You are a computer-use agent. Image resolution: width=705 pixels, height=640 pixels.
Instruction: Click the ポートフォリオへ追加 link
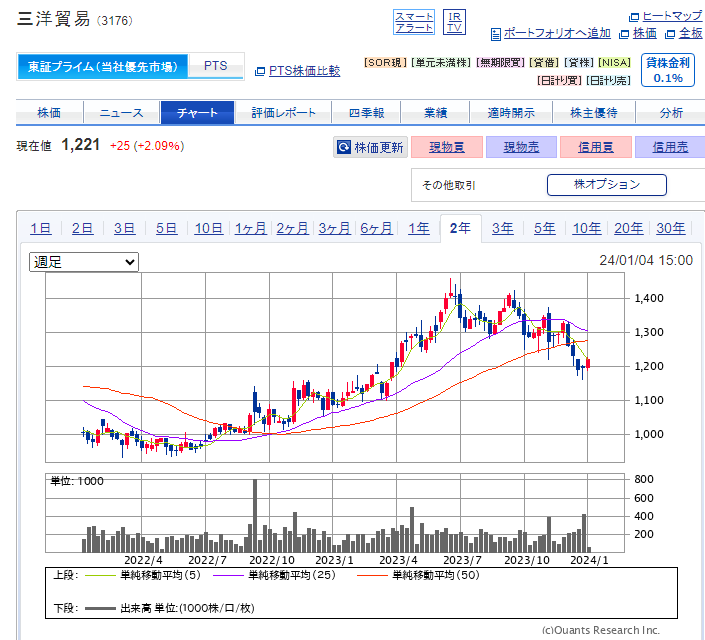(557, 33)
